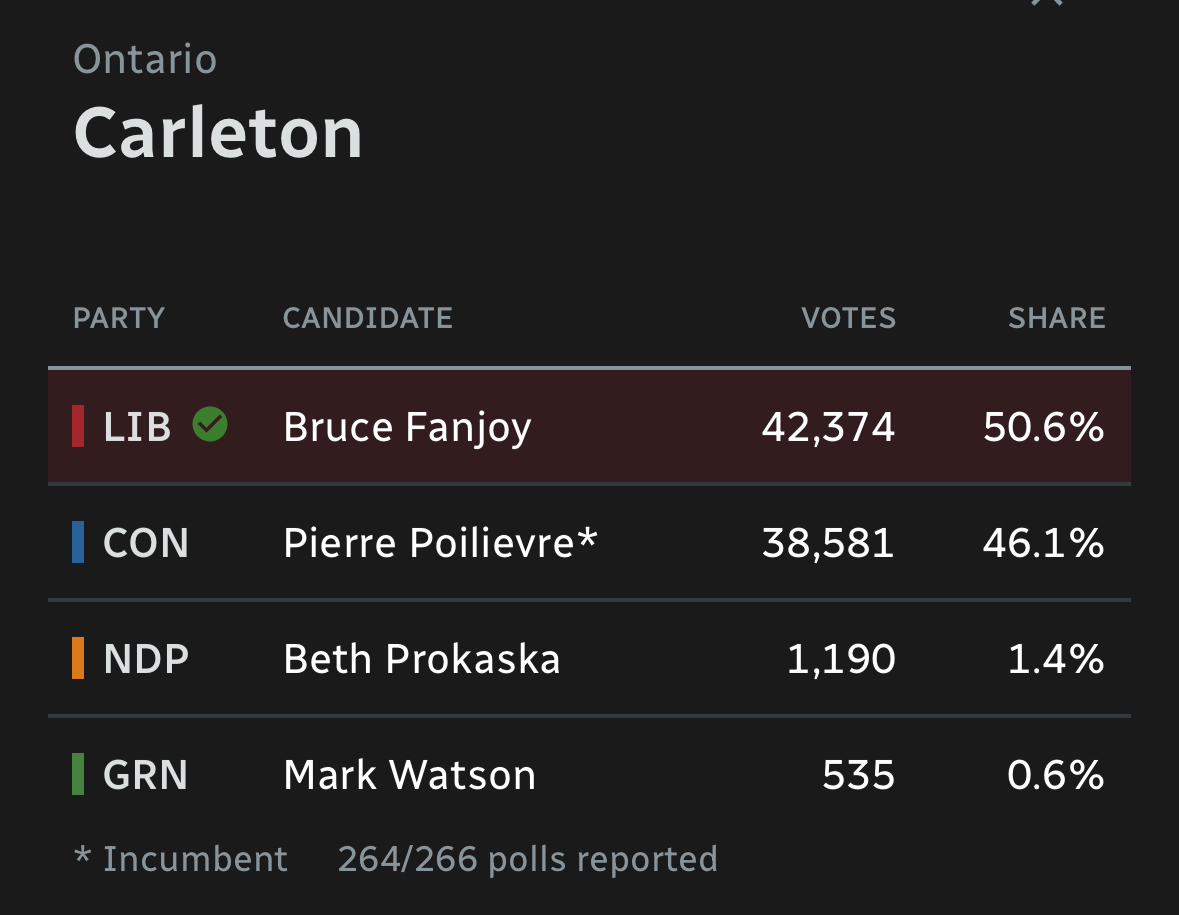Sort by the CANDIDATE column header
The width and height of the screenshot is (1179, 915).
tap(368, 318)
